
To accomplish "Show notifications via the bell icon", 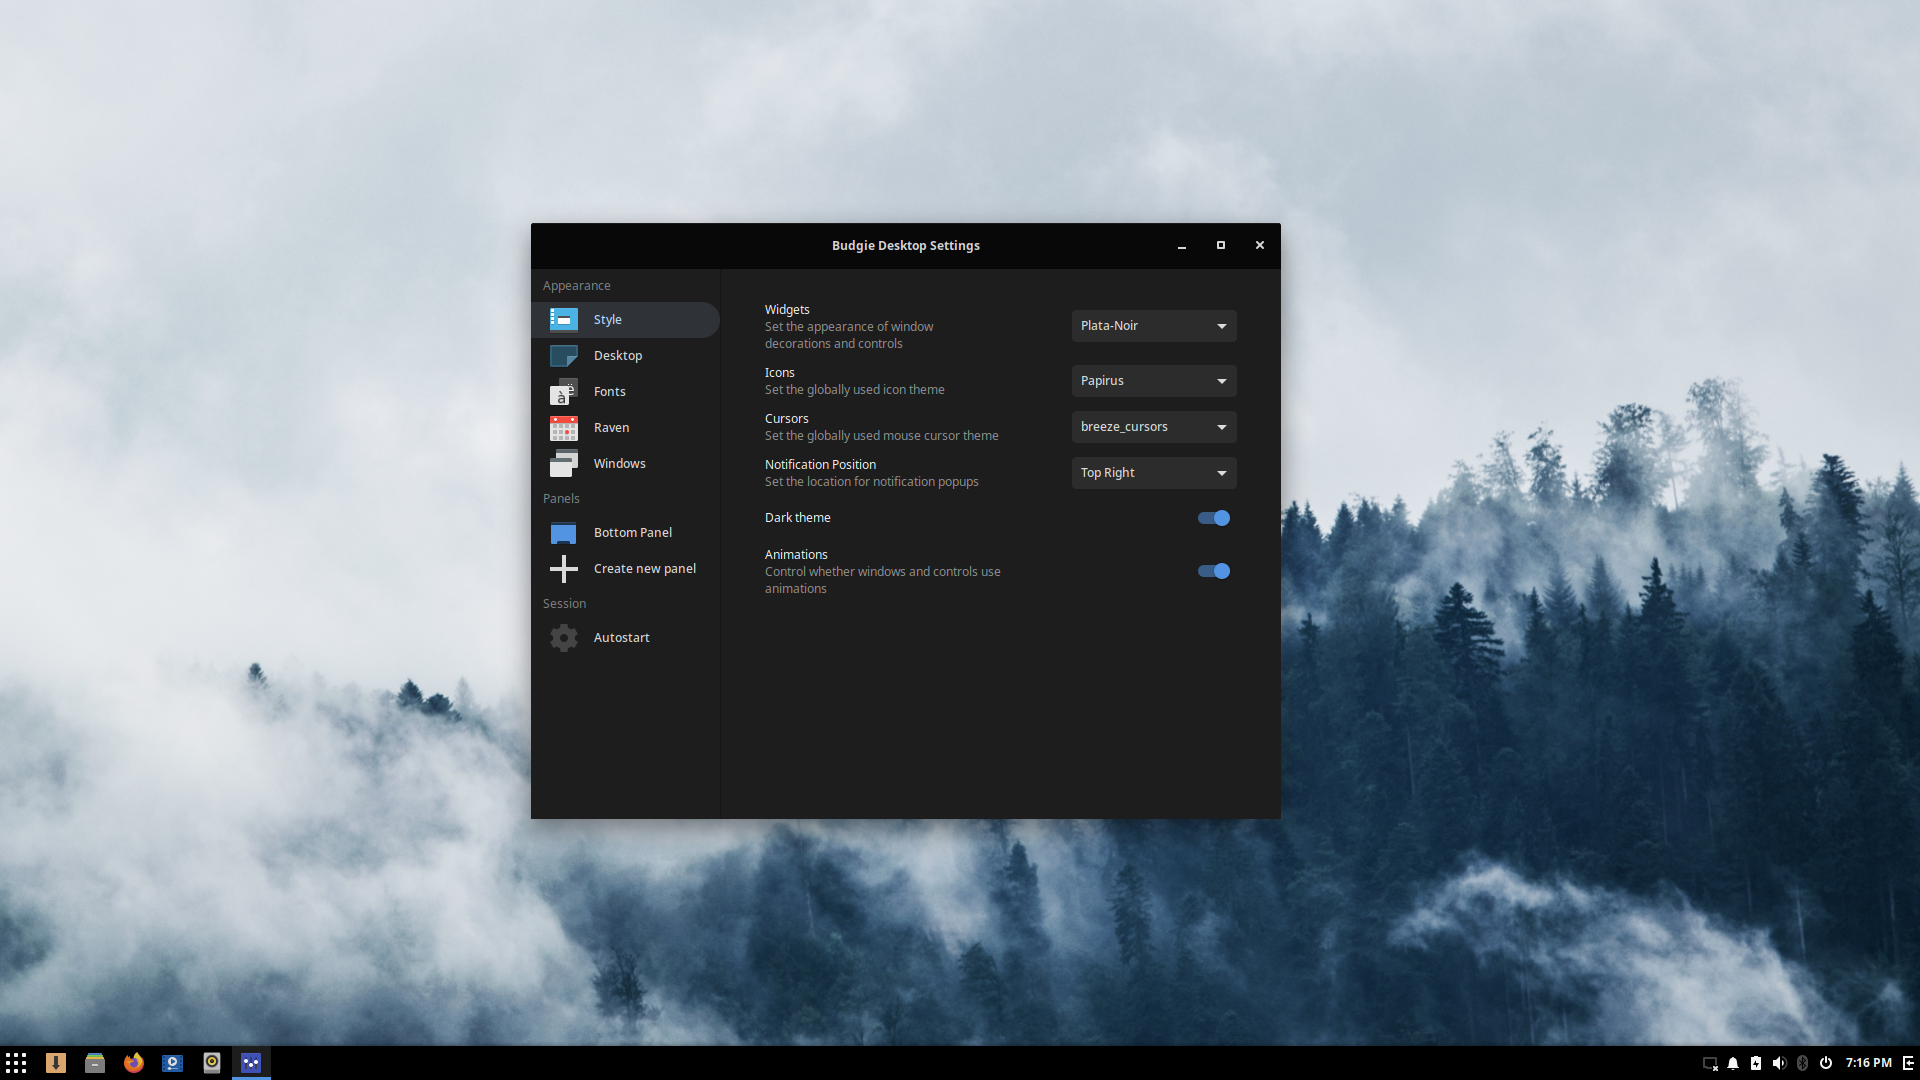I will (x=1733, y=1063).
